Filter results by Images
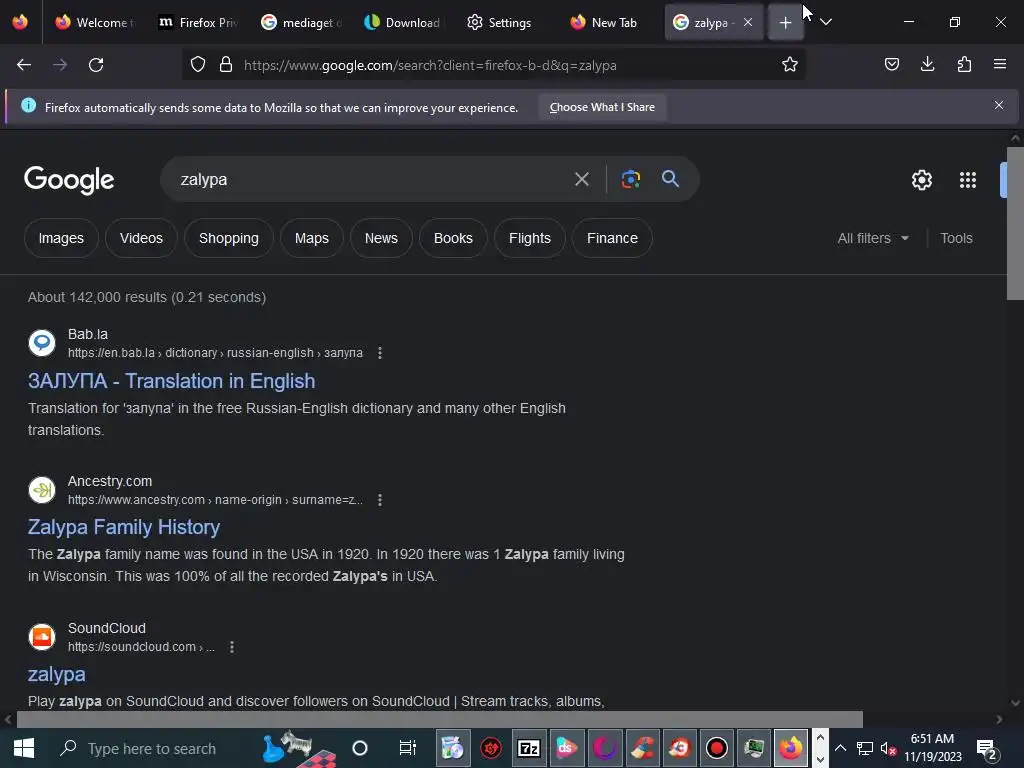This screenshot has height=768, width=1024. (61, 238)
